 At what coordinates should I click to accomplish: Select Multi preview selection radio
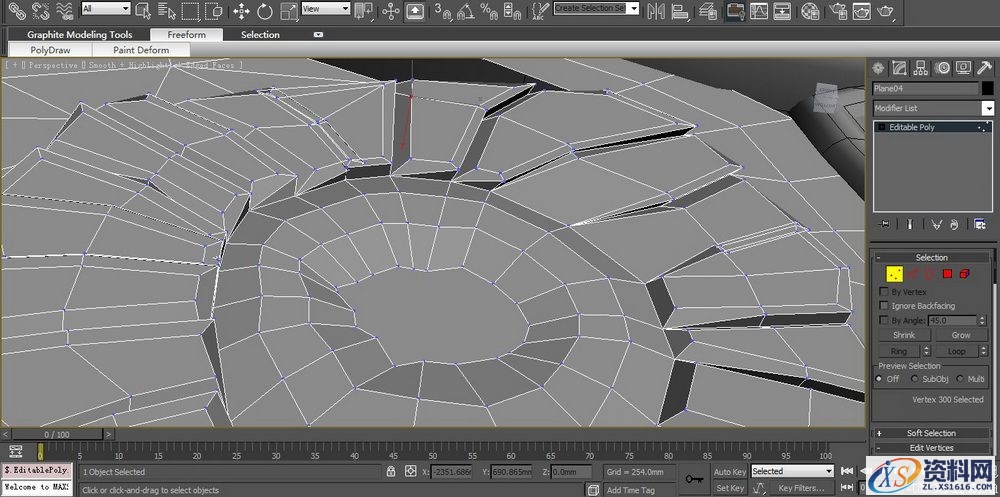tap(960, 379)
